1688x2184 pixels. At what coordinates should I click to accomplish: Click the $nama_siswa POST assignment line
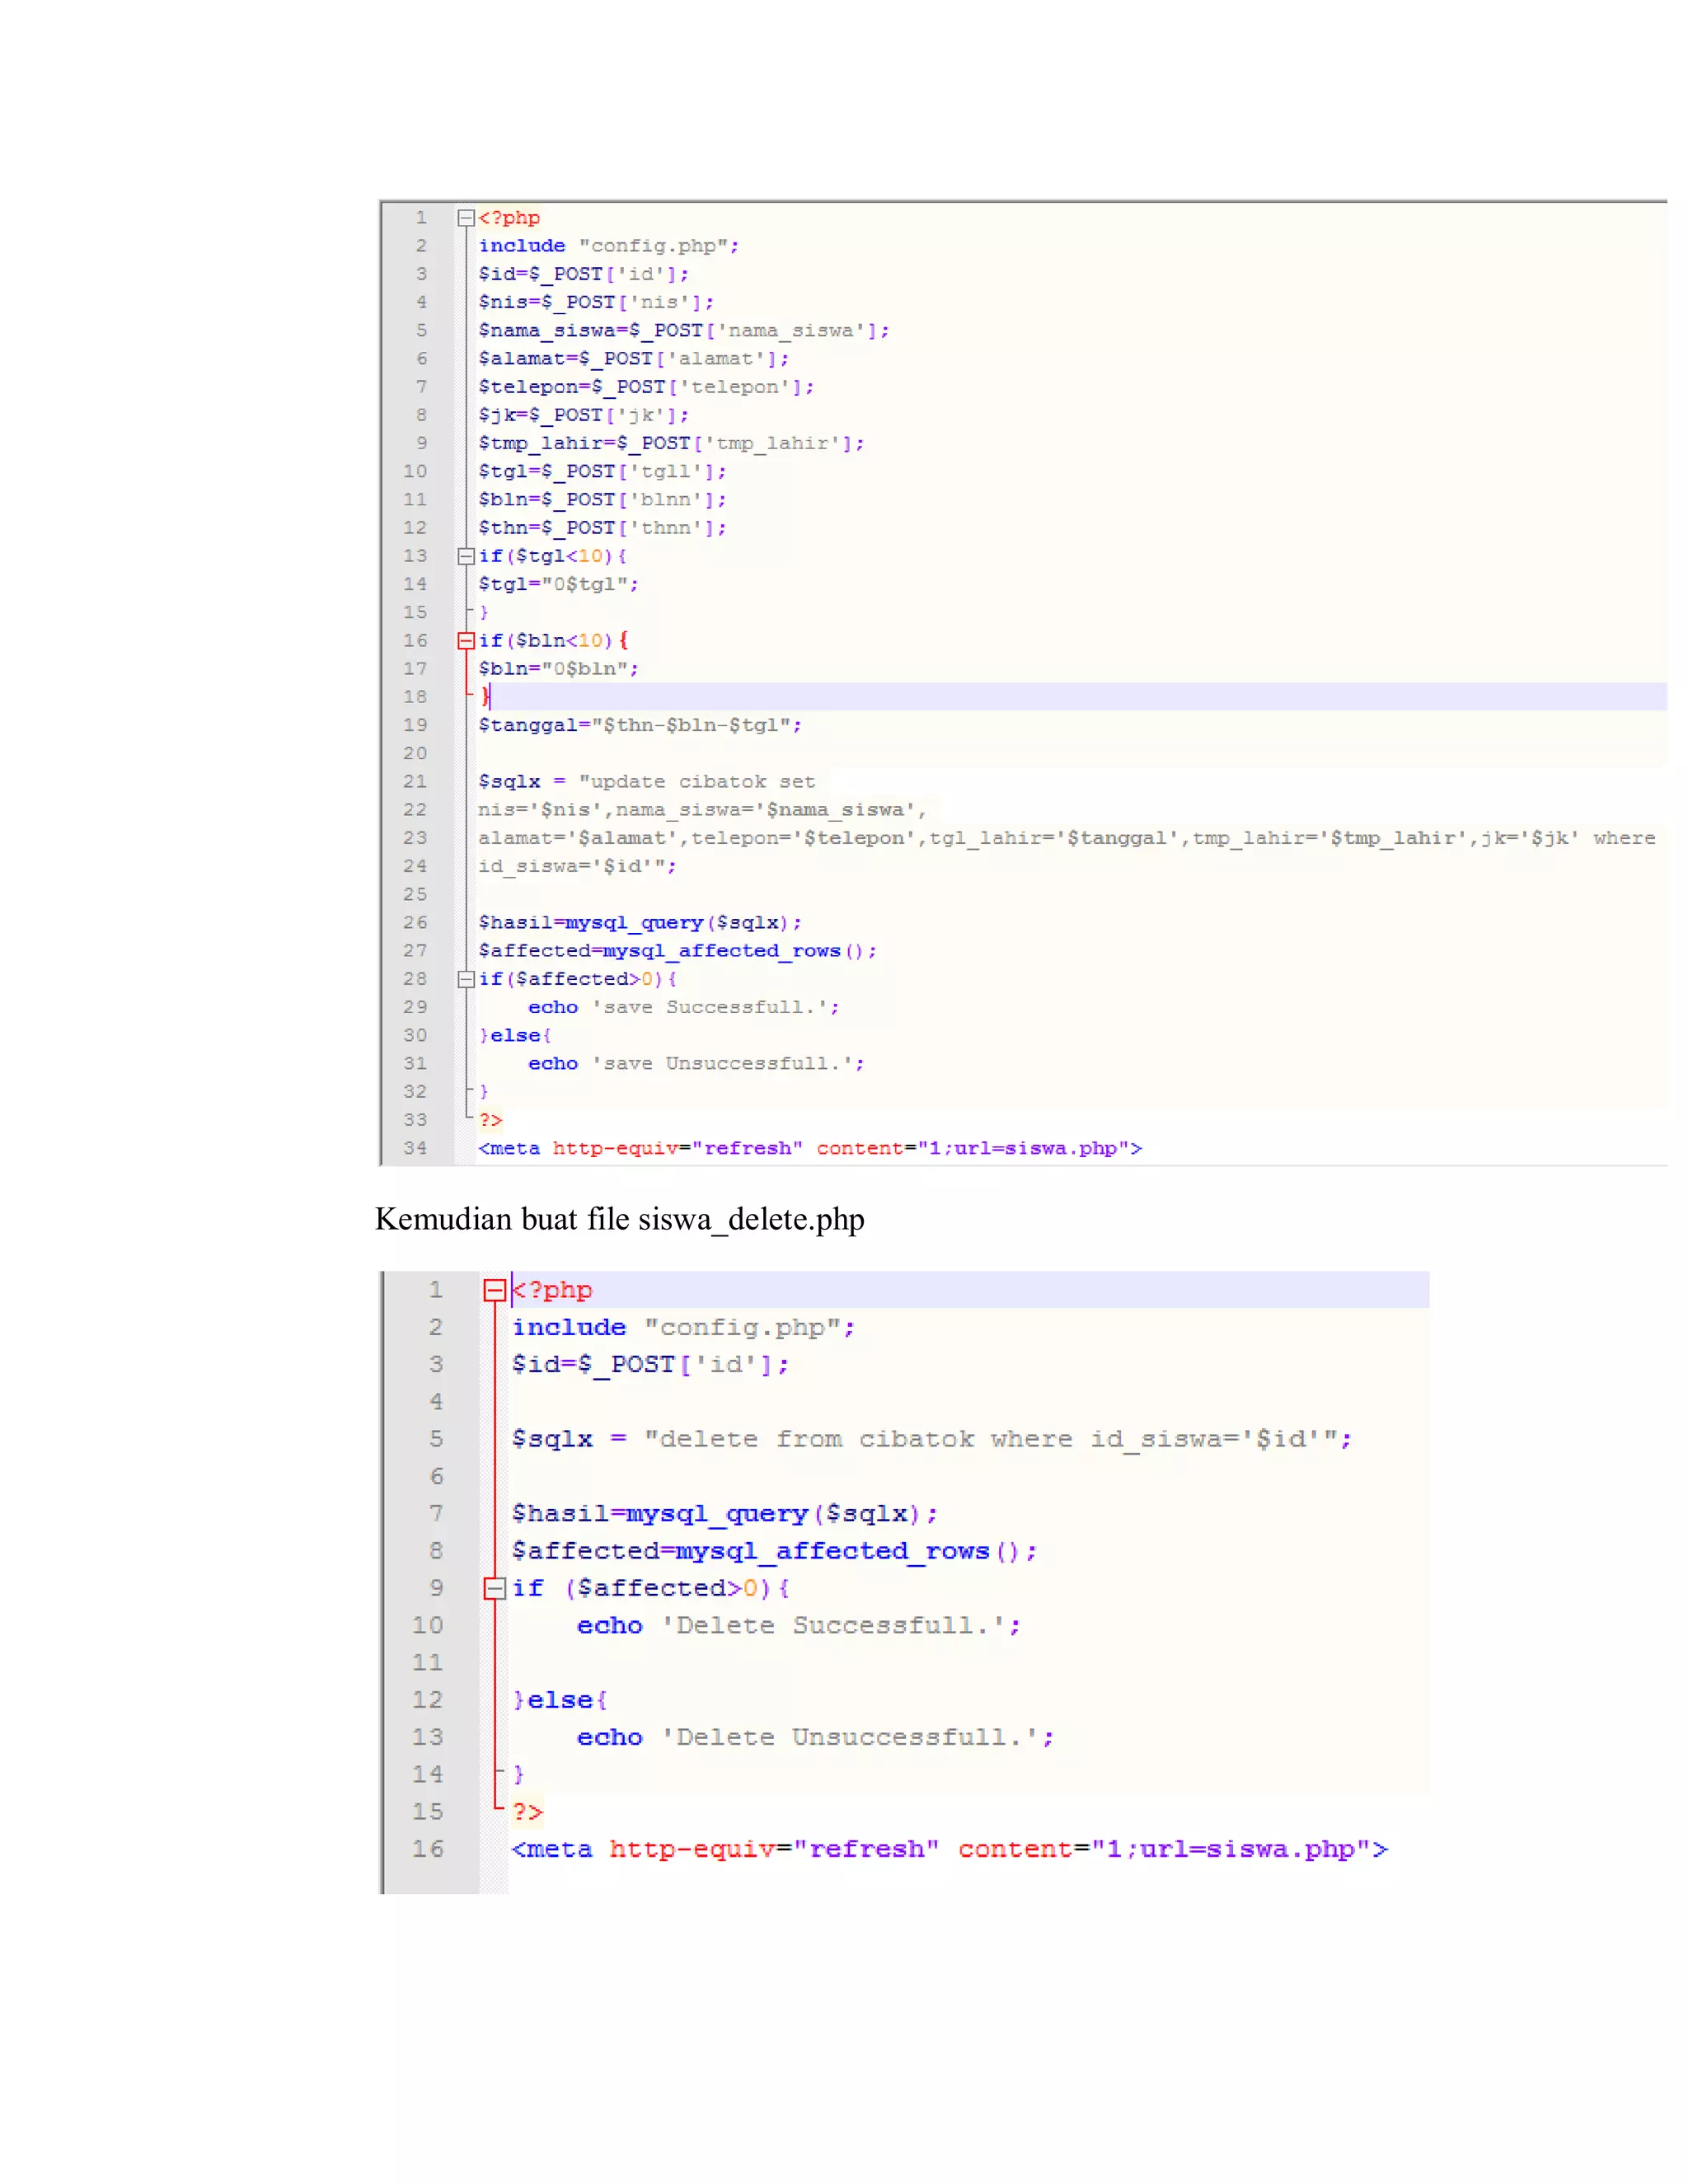683,331
